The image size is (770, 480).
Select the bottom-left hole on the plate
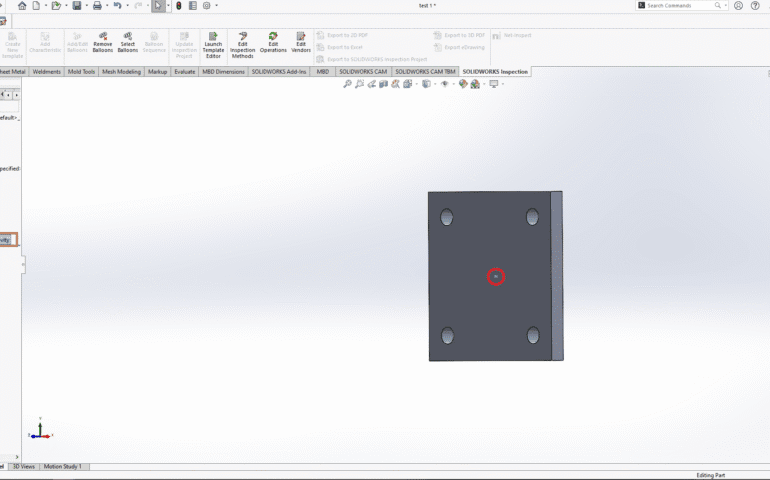[x=447, y=336]
